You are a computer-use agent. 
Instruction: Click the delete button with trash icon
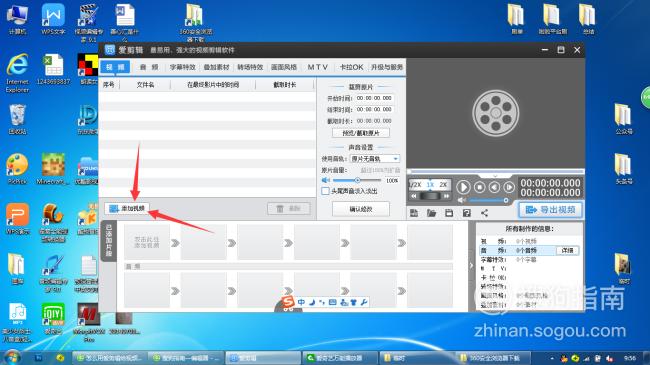tap(289, 209)
